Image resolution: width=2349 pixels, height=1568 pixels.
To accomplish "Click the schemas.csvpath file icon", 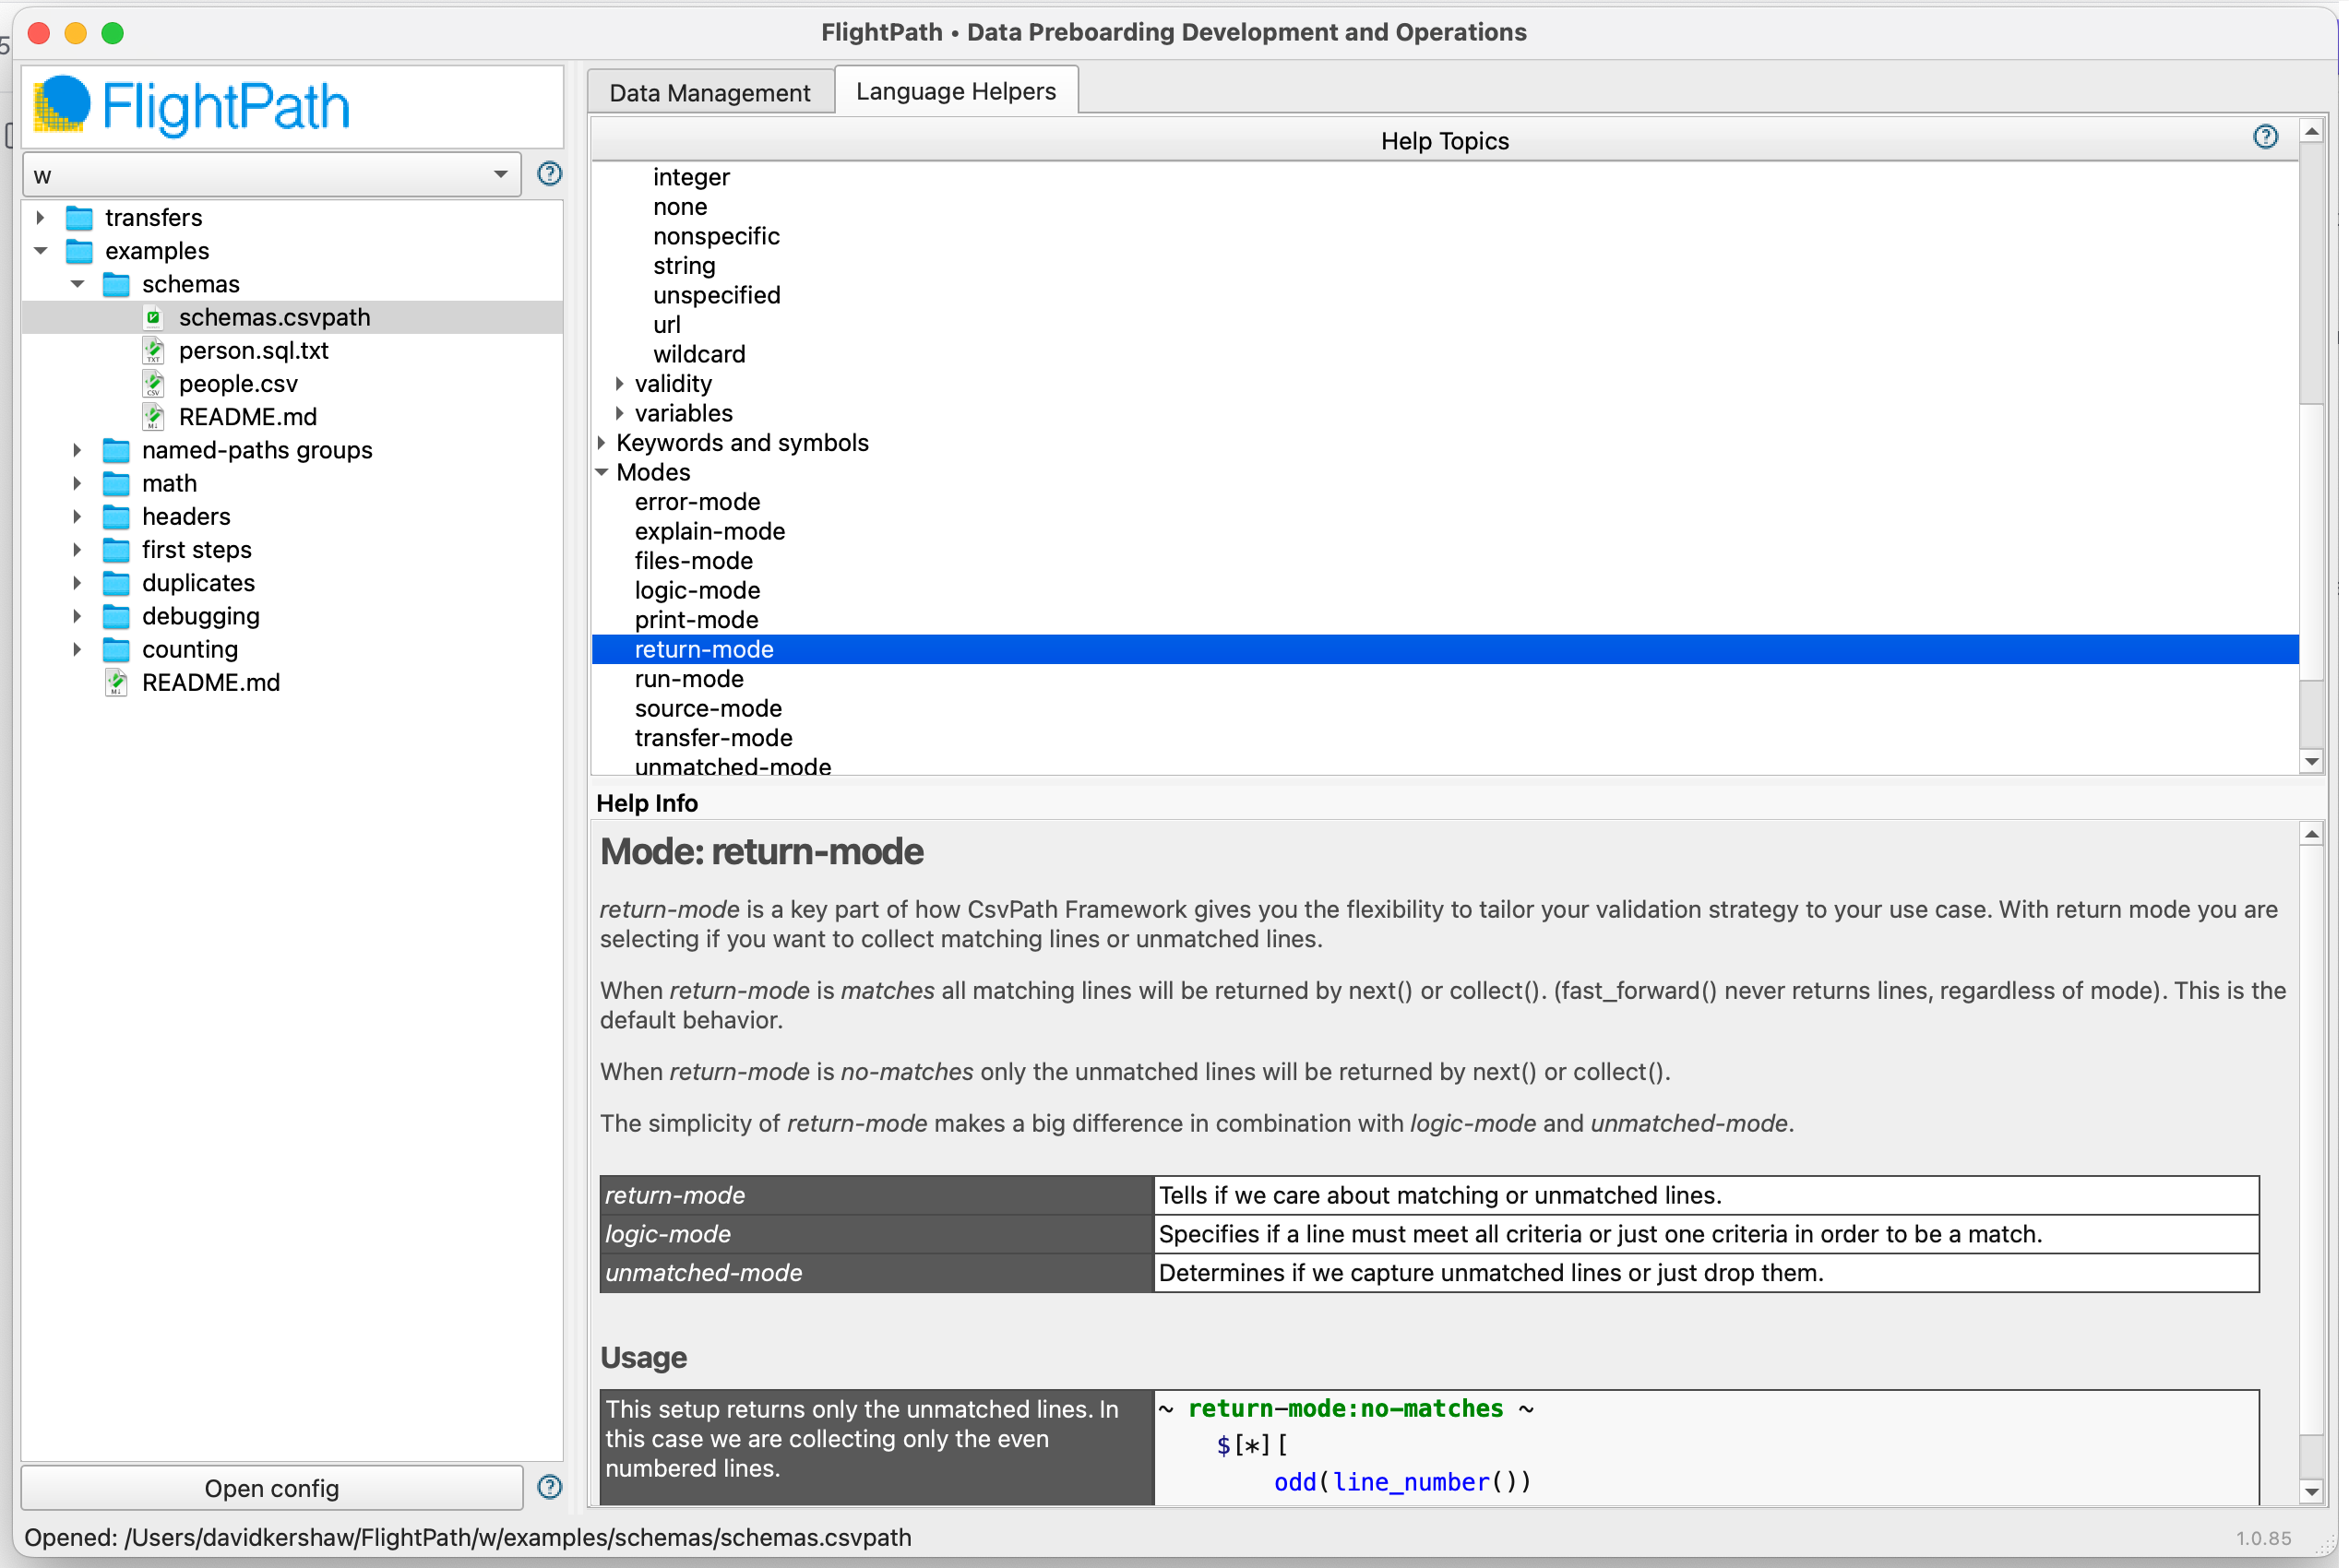I will click(x=154, y=318).
